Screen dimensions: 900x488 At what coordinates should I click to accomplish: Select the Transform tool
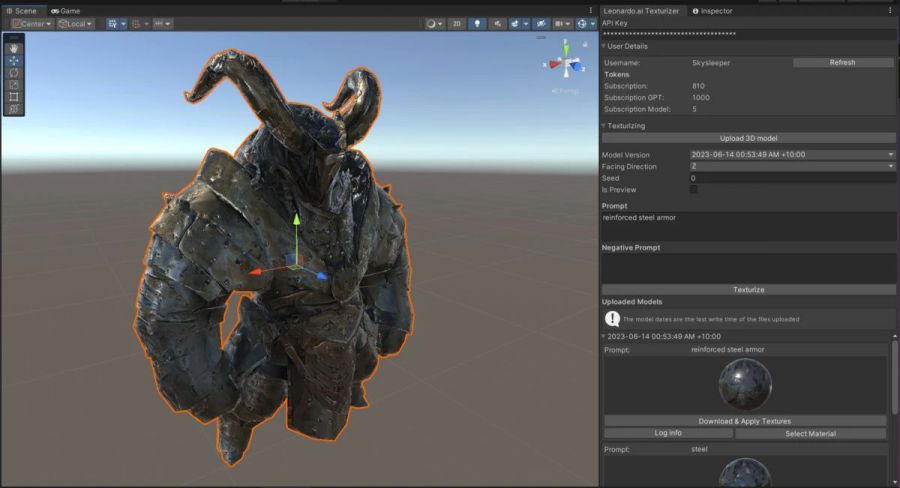tap(14, 109)
